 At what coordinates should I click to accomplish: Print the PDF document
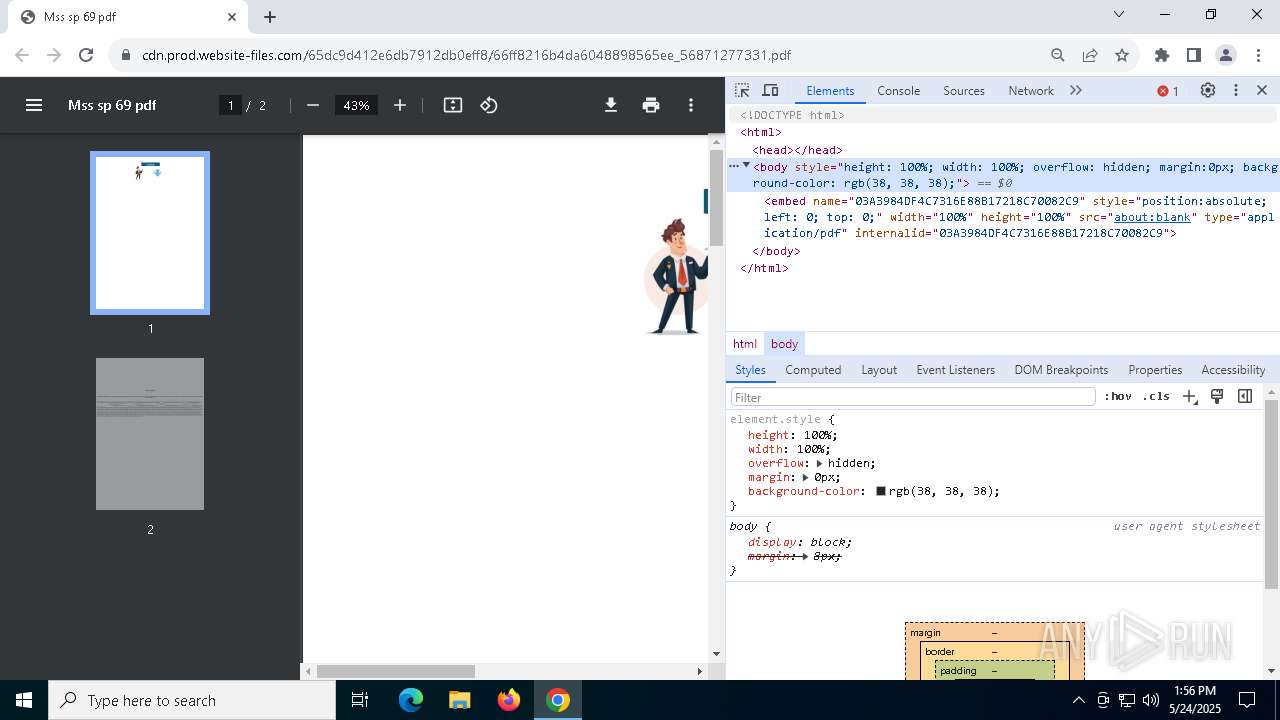(x=651, y=105)
